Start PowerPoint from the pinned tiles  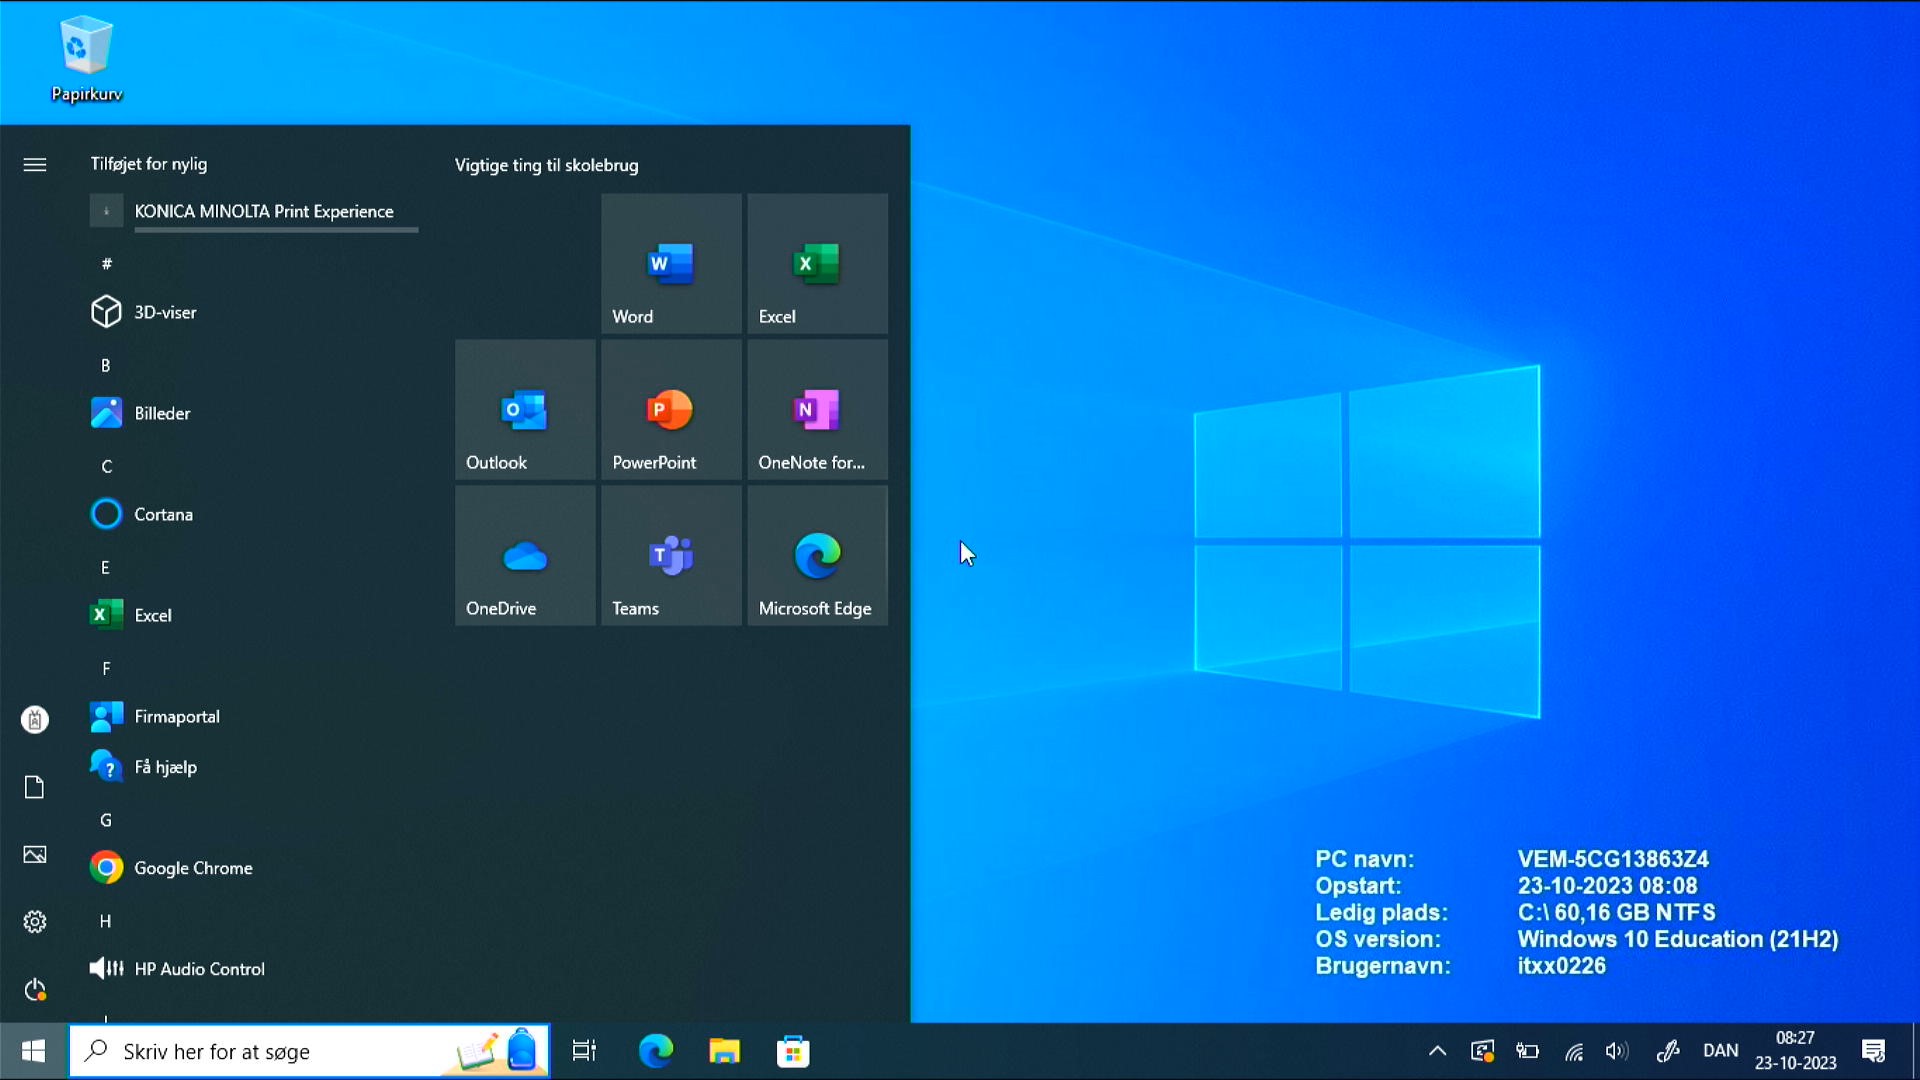(671, 410)
